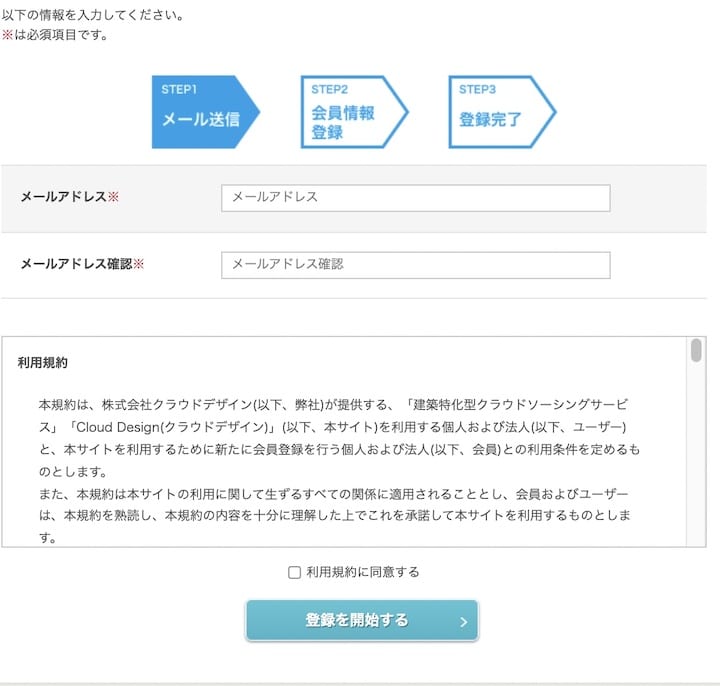The image size is (720, 686).
Task: Click into the メールアドレス確認 input field
Action: point(415,265)
